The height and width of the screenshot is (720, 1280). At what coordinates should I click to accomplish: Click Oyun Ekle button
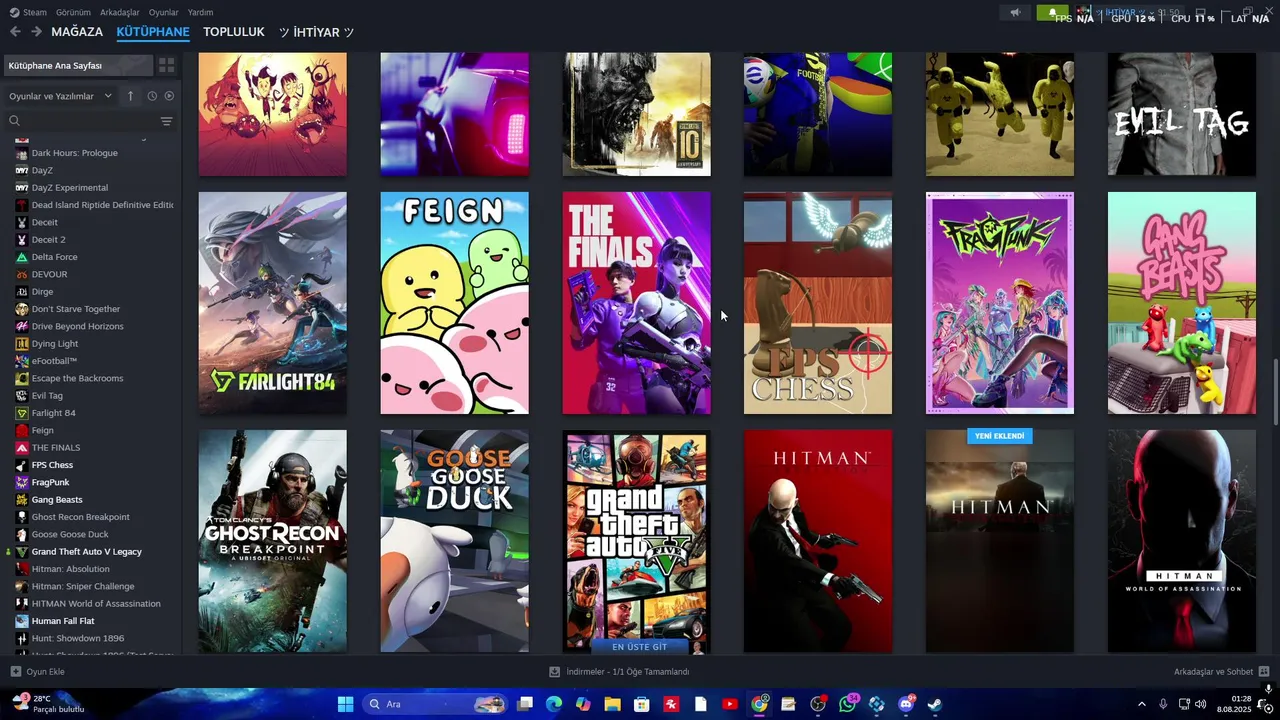coord(37,672)
